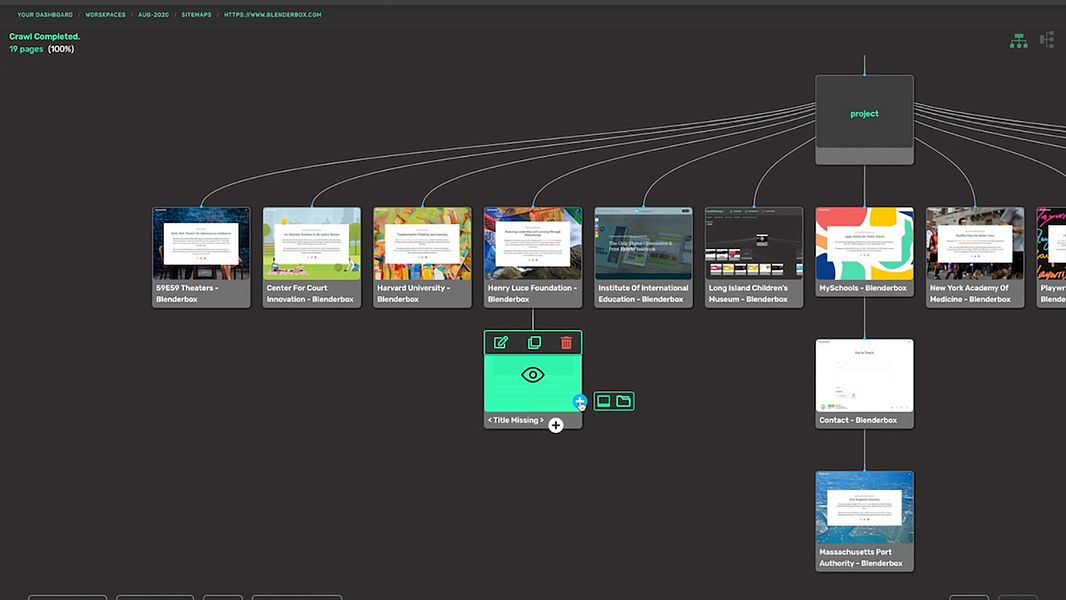The image size is (1066, 600).
Task: Open the eye preview icon on the green node
Action: (533, 376)
